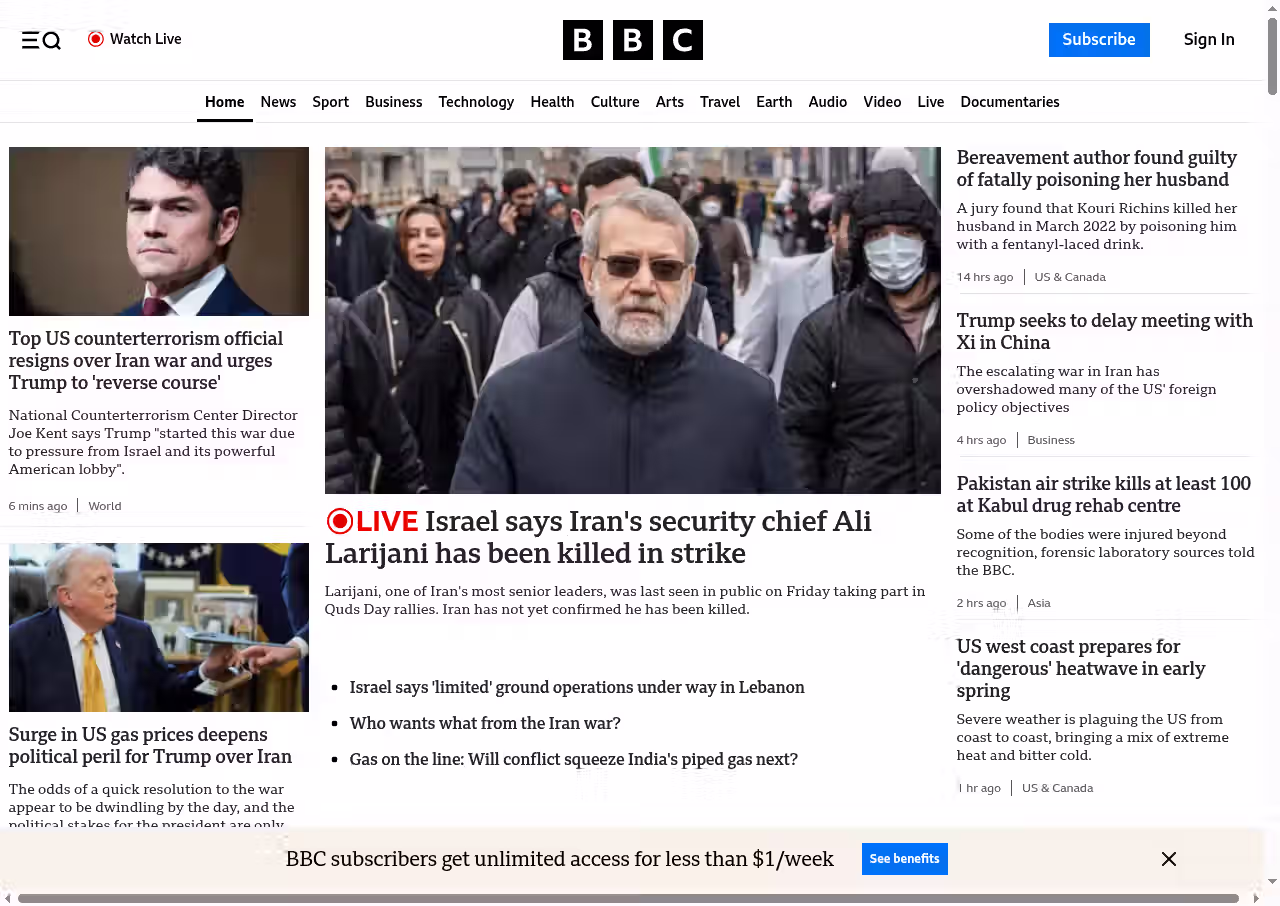Select the Culture navigation tab

point(614,102)
